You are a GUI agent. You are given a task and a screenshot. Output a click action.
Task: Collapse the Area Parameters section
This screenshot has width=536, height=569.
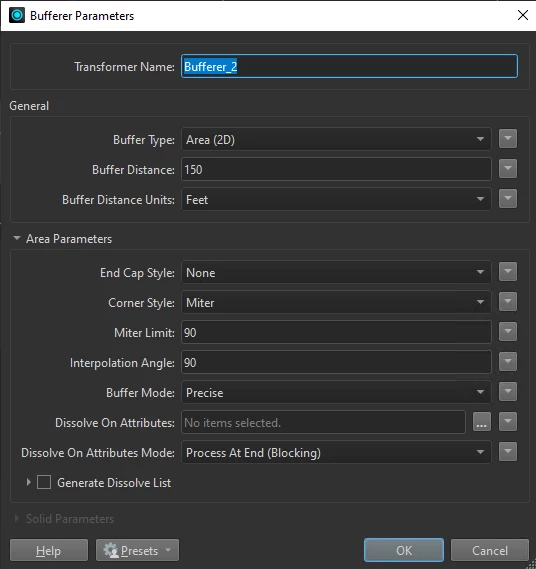[x=17, y=238]
